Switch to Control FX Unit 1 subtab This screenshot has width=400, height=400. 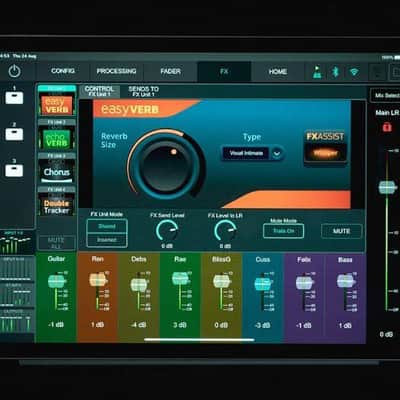pos(99,91)
